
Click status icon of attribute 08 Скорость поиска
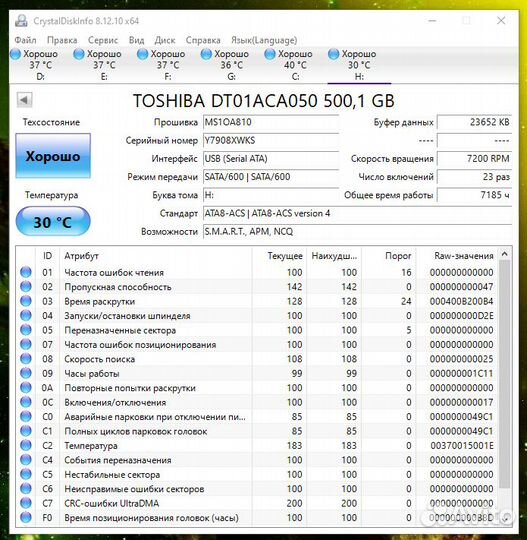click(x=26, y=359)
